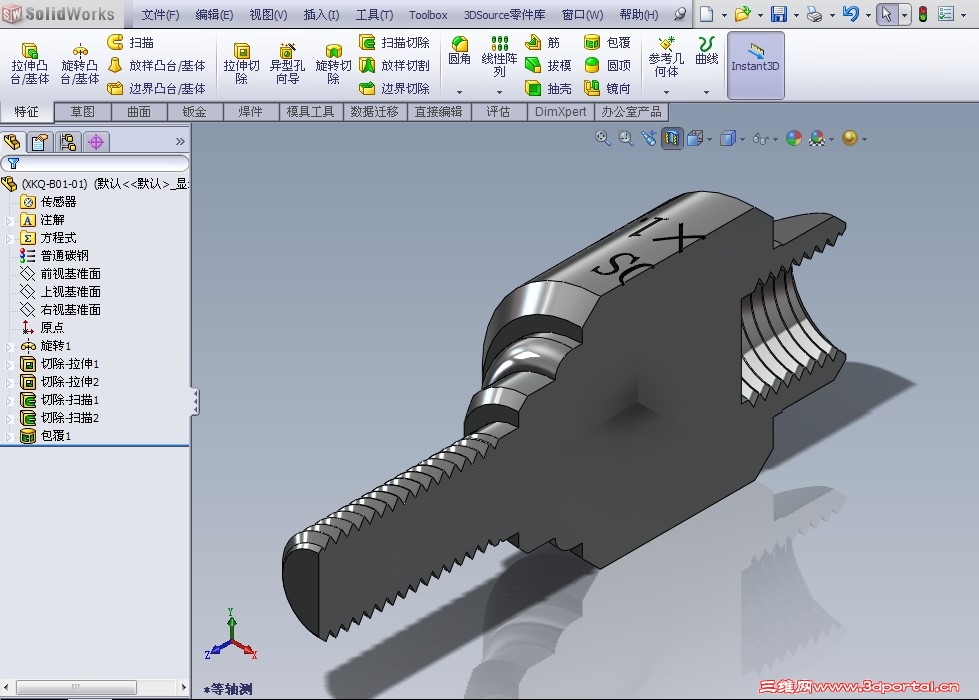Select the 线性阵列 linear pattern tool
Screen dimensions: 979x700
click(x=499, y=57)
